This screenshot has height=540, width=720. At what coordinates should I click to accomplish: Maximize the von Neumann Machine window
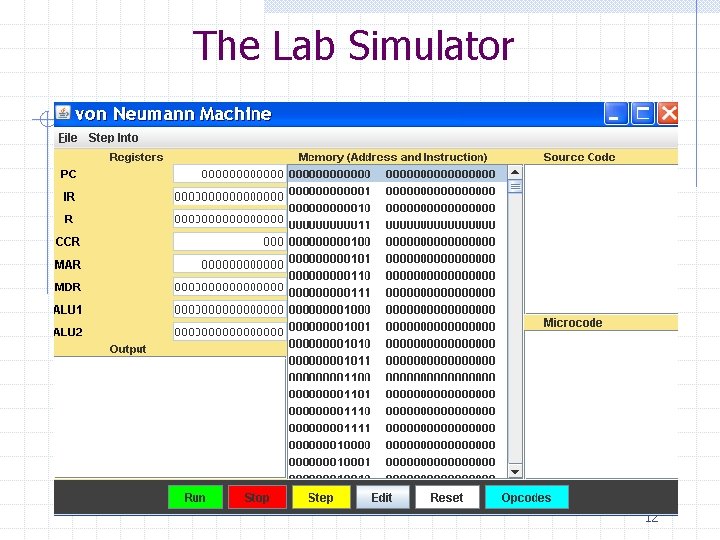tap(642, 113)
